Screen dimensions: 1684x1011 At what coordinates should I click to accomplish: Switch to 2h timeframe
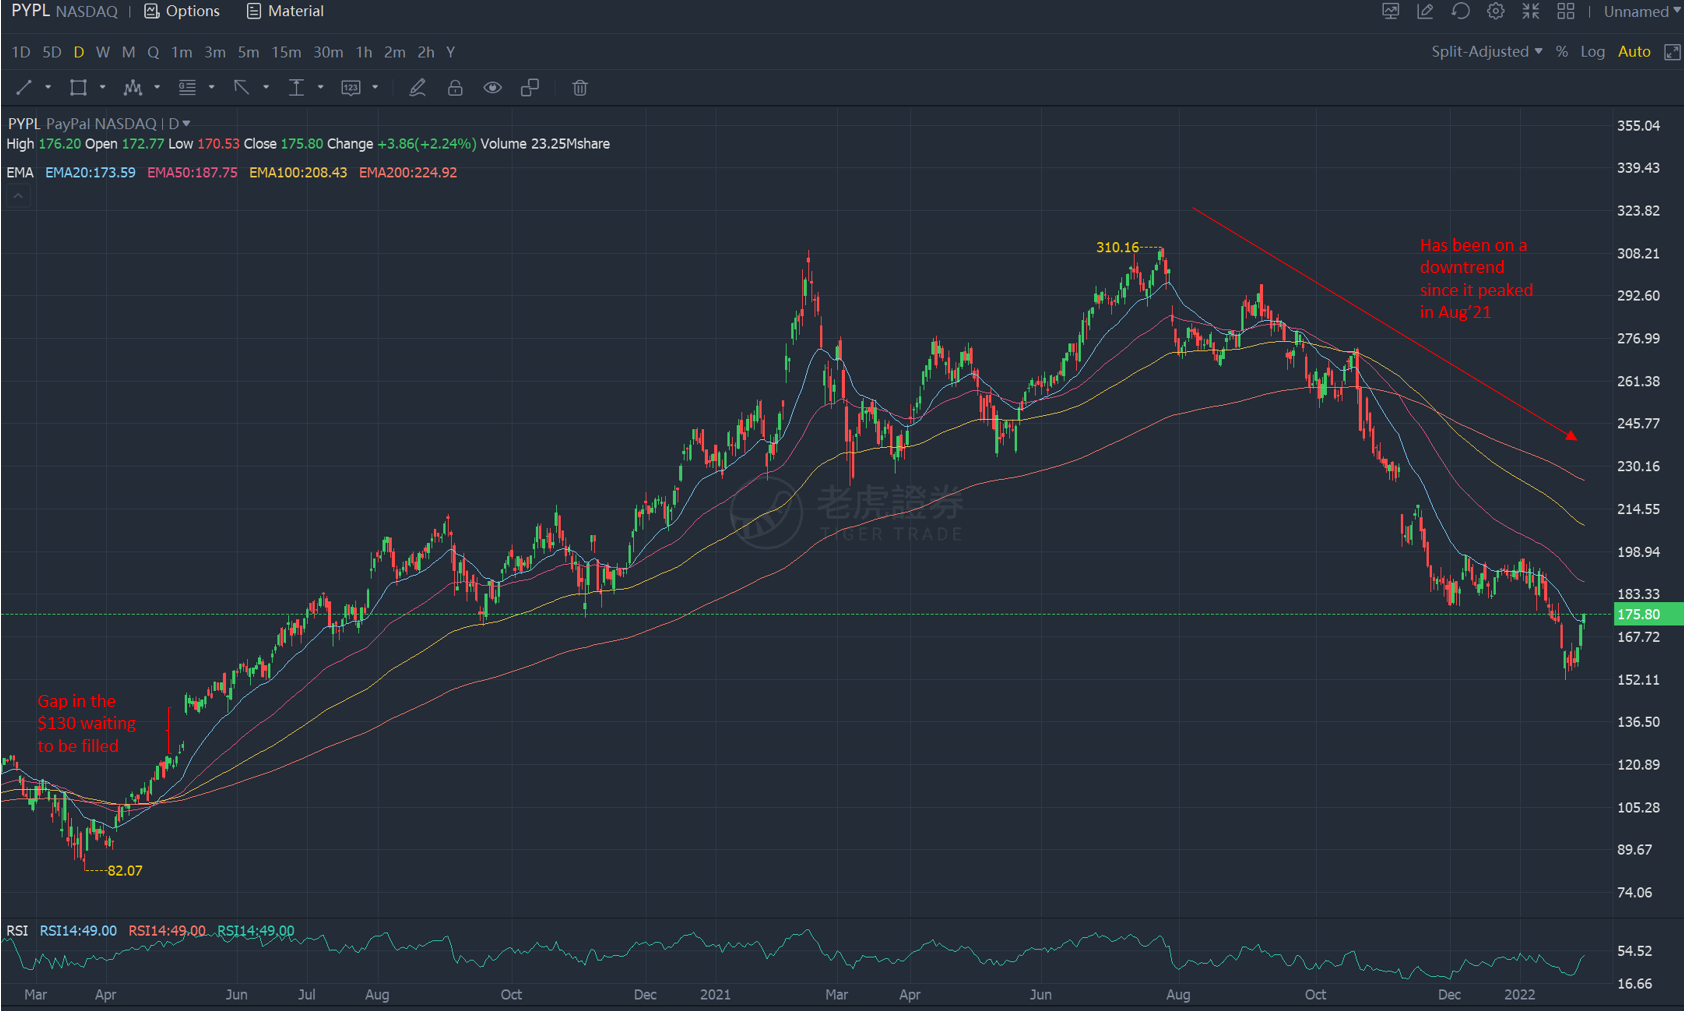(x=426, y=52)
